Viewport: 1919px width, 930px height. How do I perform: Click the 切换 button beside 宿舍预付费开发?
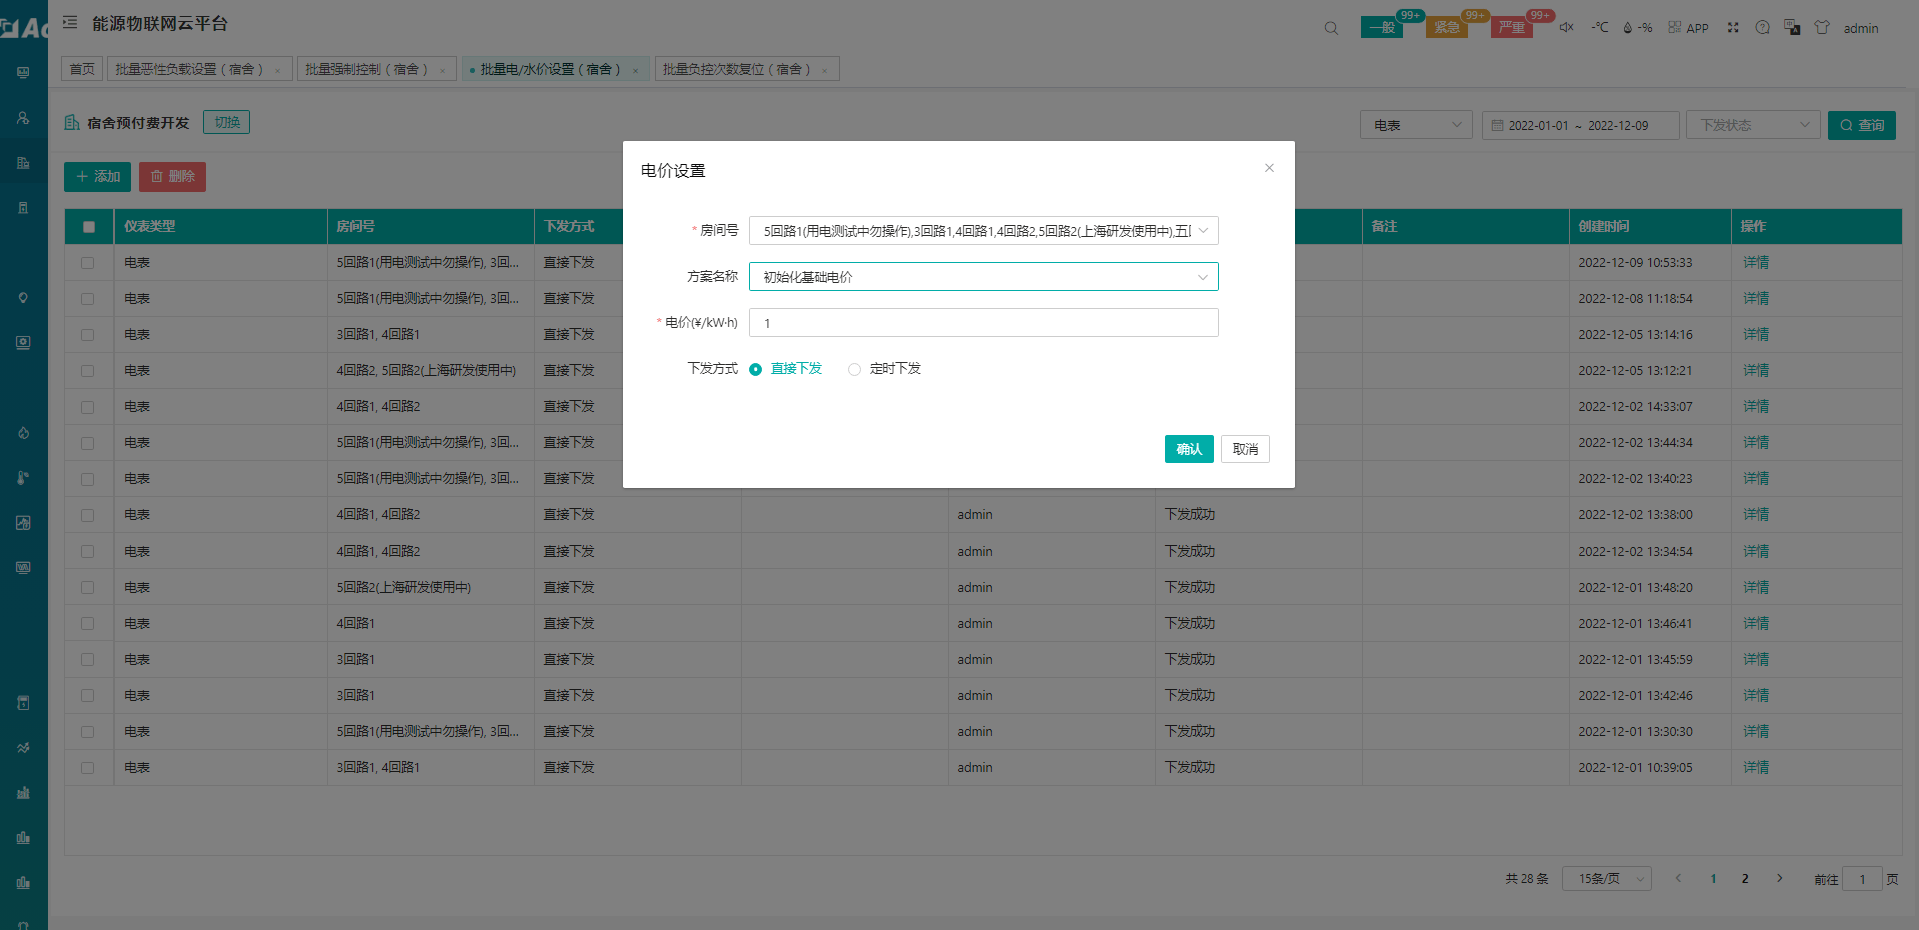tap(226, 122)
